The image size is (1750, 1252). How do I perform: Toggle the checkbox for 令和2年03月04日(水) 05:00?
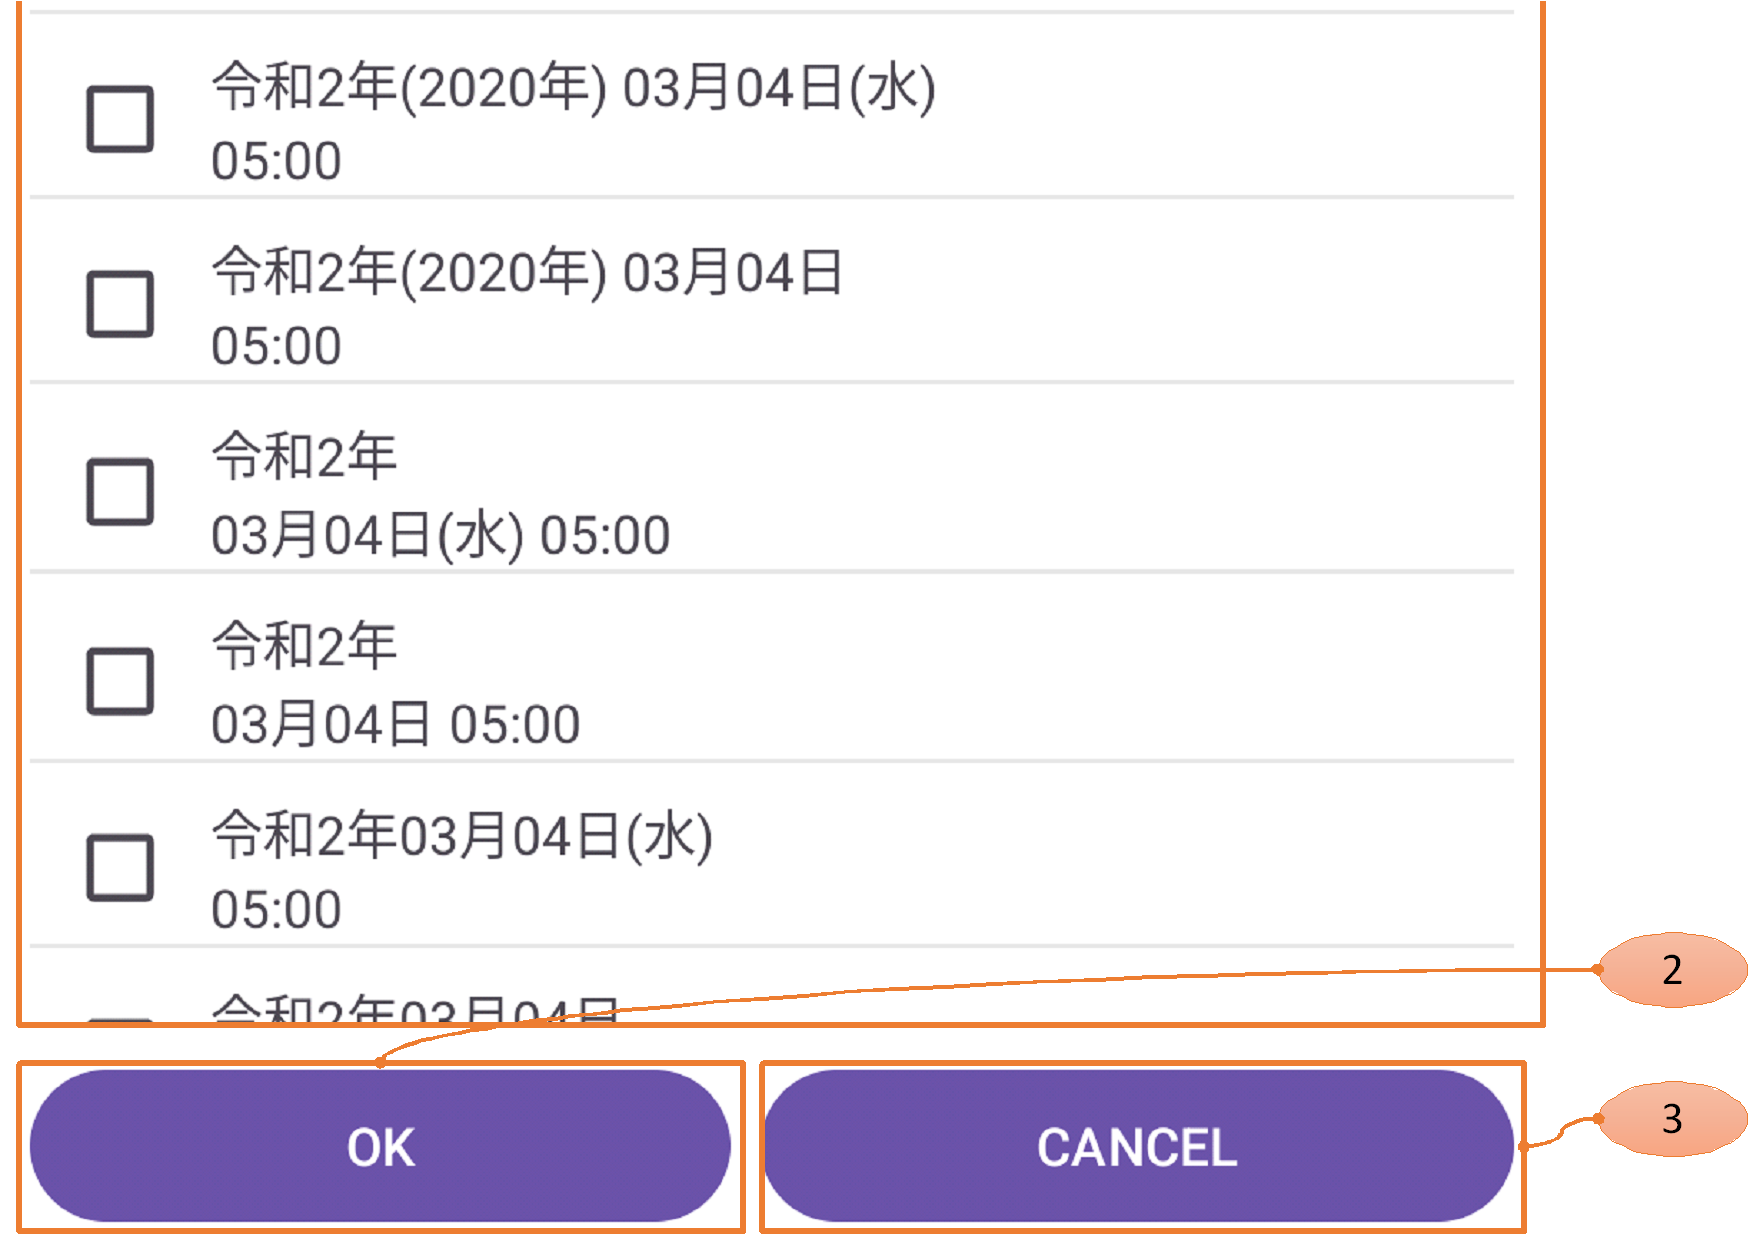coord(120,868)
